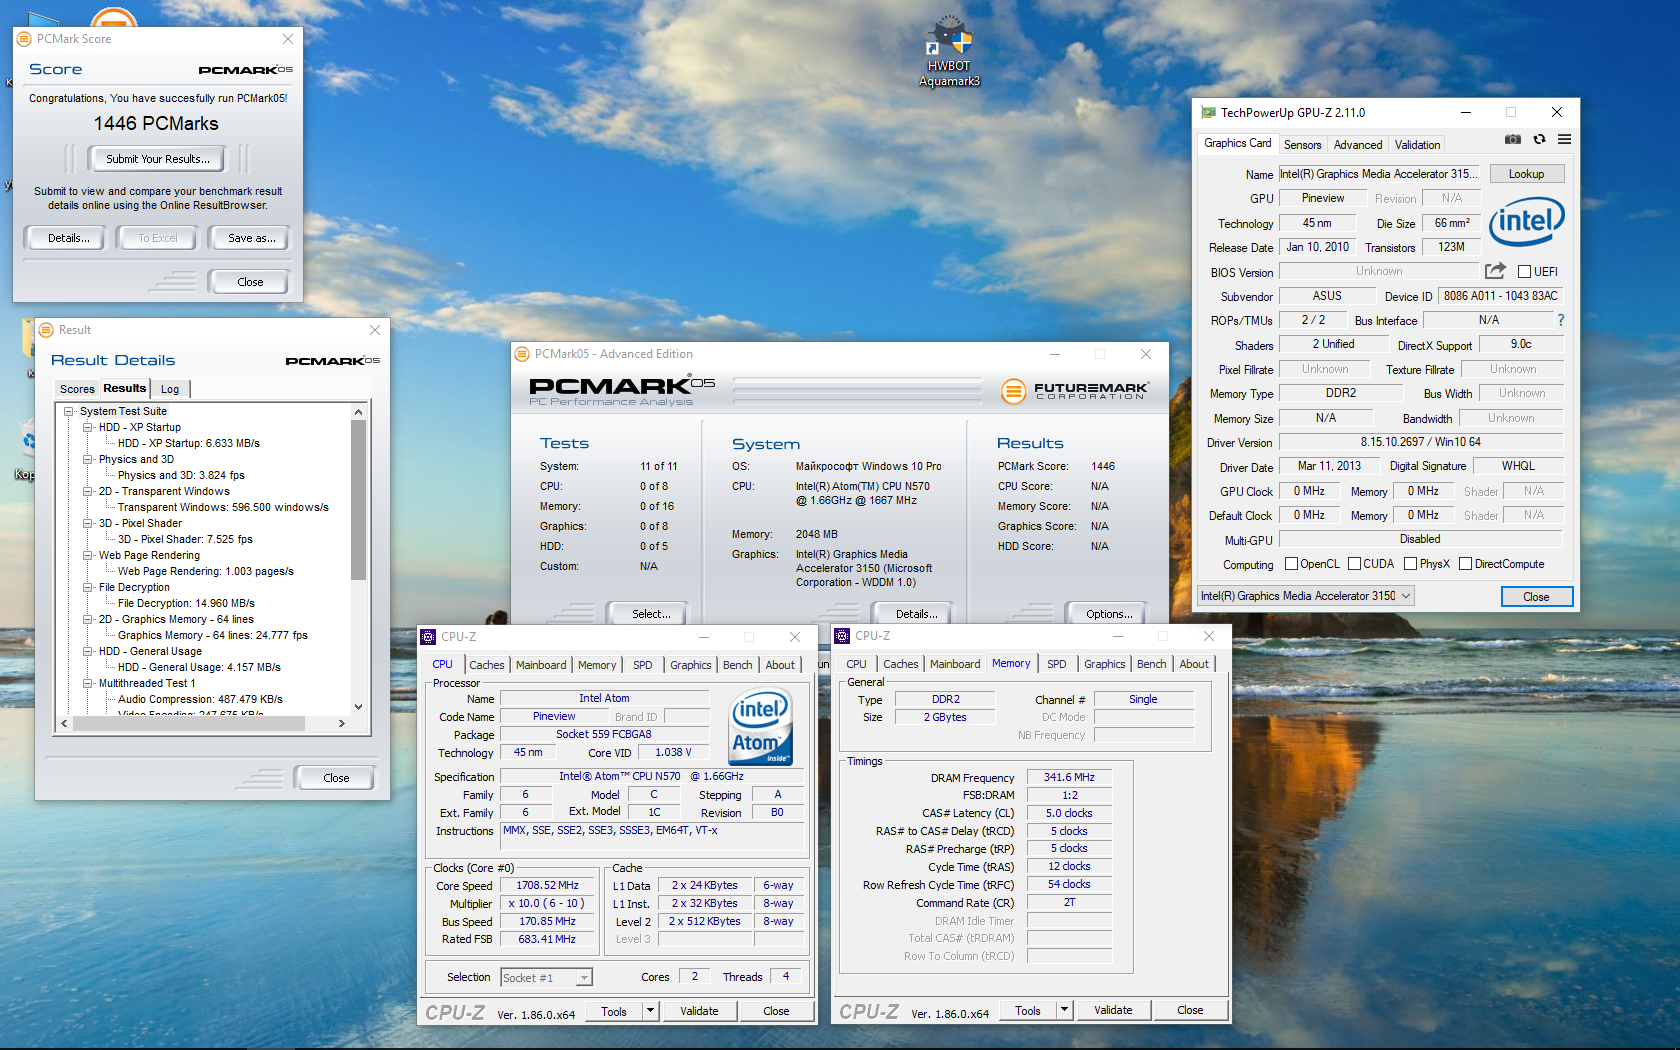Minimize the CPU-Z Memory window
1680x1050 pixels.
1117,636
